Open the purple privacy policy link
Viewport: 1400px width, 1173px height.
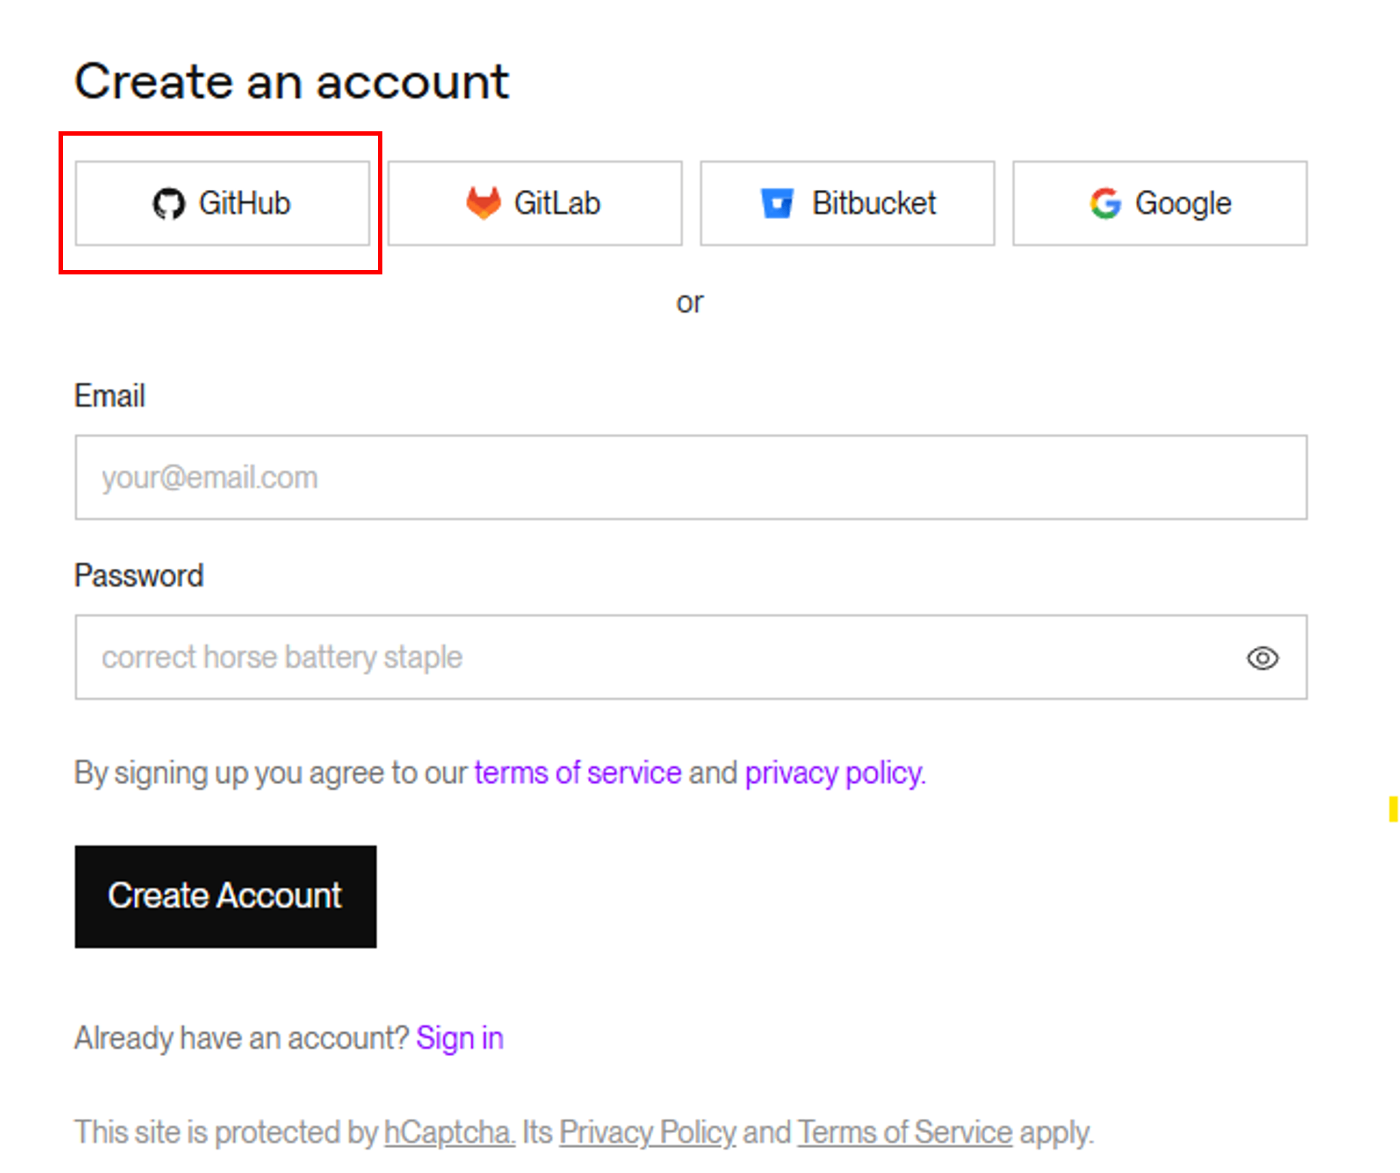(x=834, y=773)
